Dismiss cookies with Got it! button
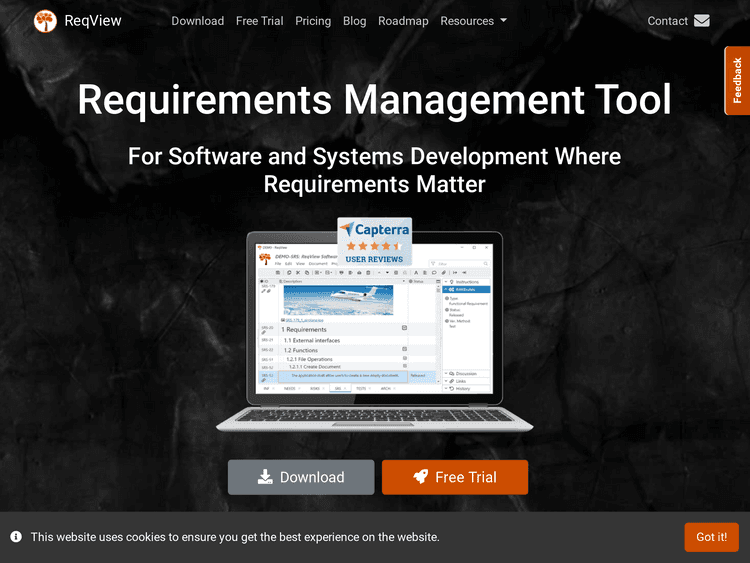750x563 pixels. (711, 537)
